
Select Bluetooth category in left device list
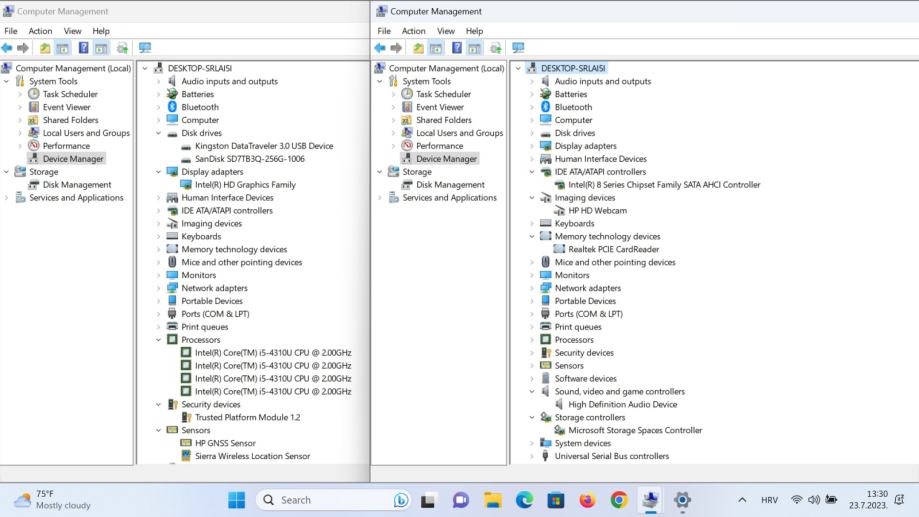pos(200,107)
